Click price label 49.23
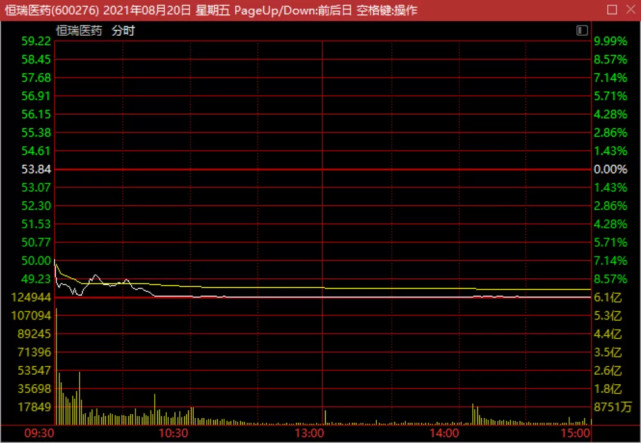Image resolution: width=641 pixels, height=443 pixels. [36, 279]
